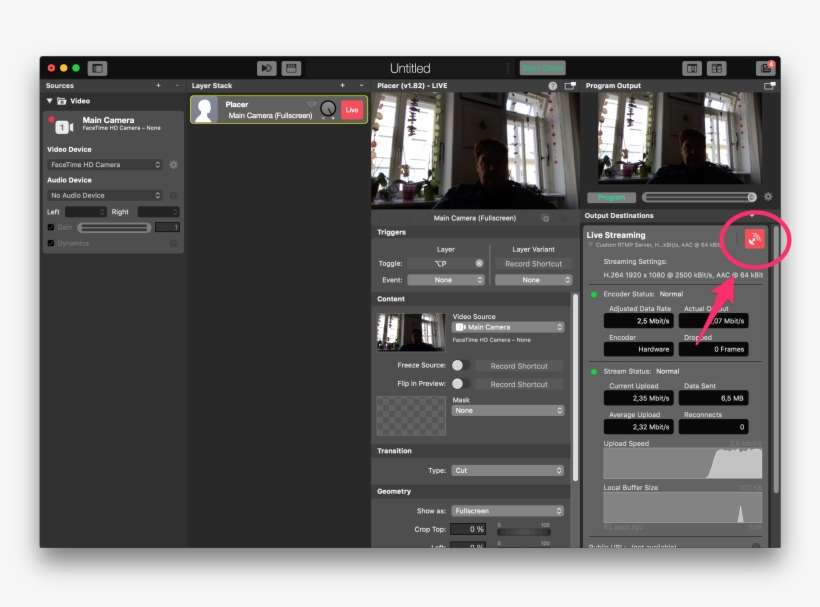The image size is (820, 607).
Task: Toggle the Flip in Preview switch
Action: click(x=460, y=384)
